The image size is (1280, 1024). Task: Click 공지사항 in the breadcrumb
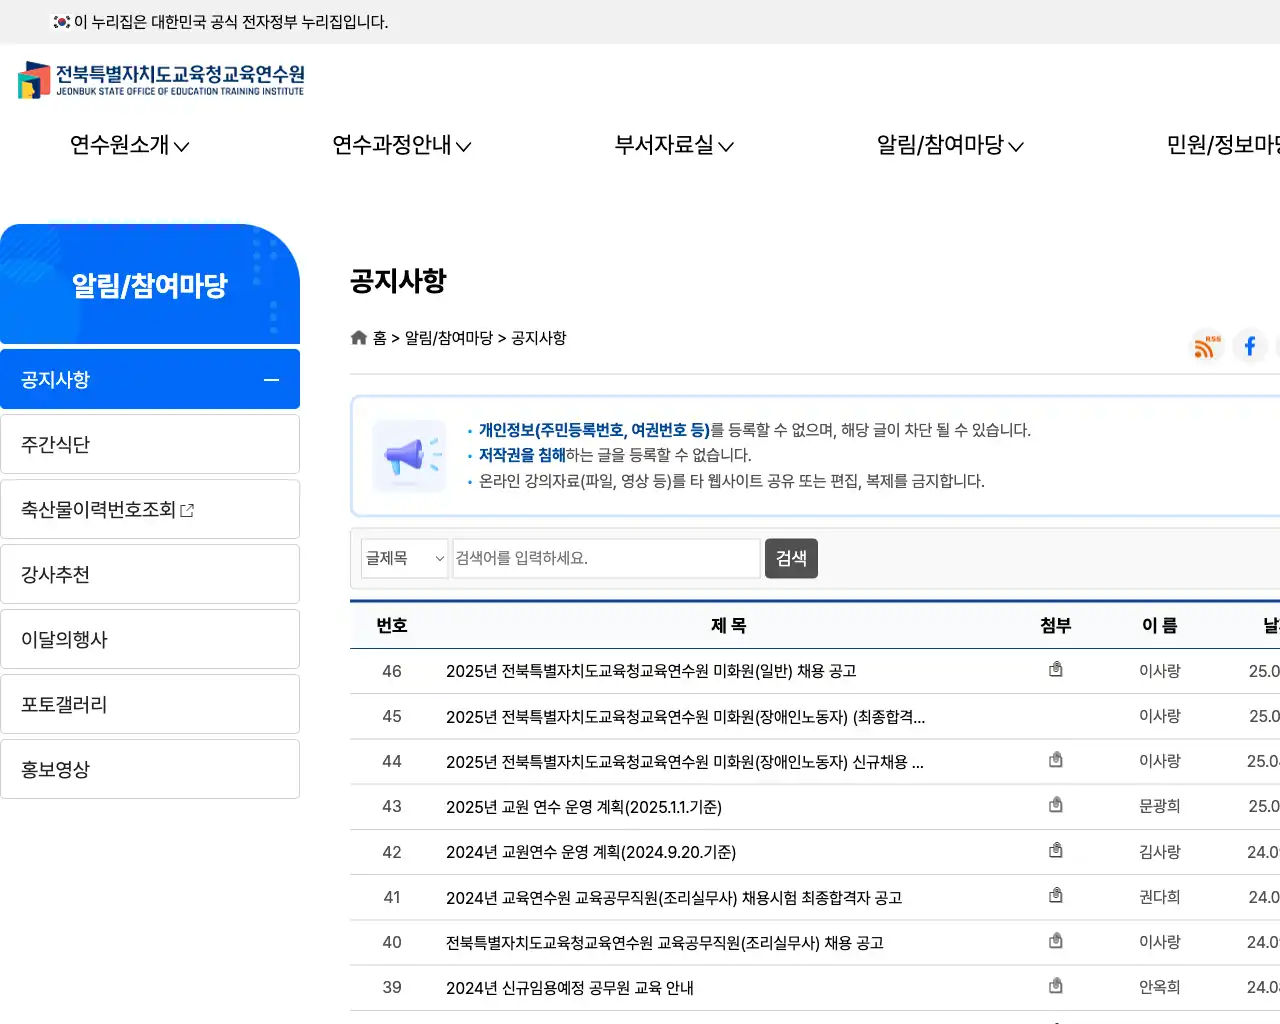539,338
